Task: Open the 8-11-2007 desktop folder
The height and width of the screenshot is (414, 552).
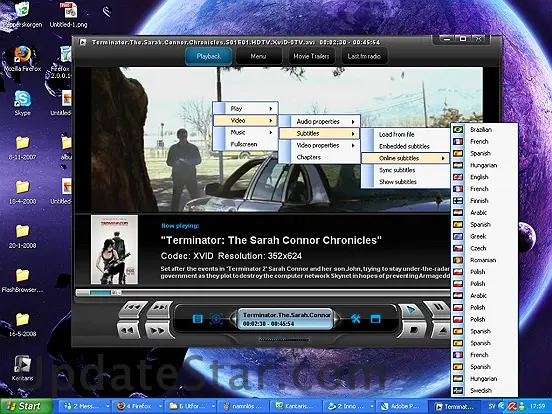Action: click(x=23, y=148)
